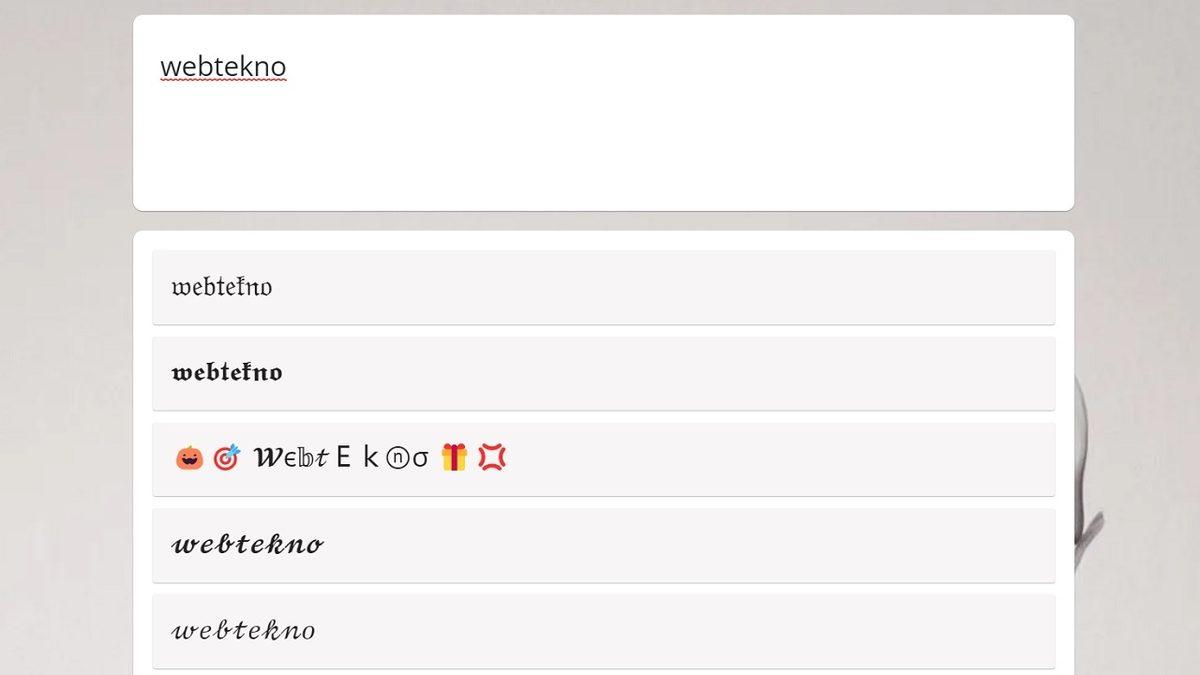Click the misspelled webtekno word in the input

tap(223, 67)
